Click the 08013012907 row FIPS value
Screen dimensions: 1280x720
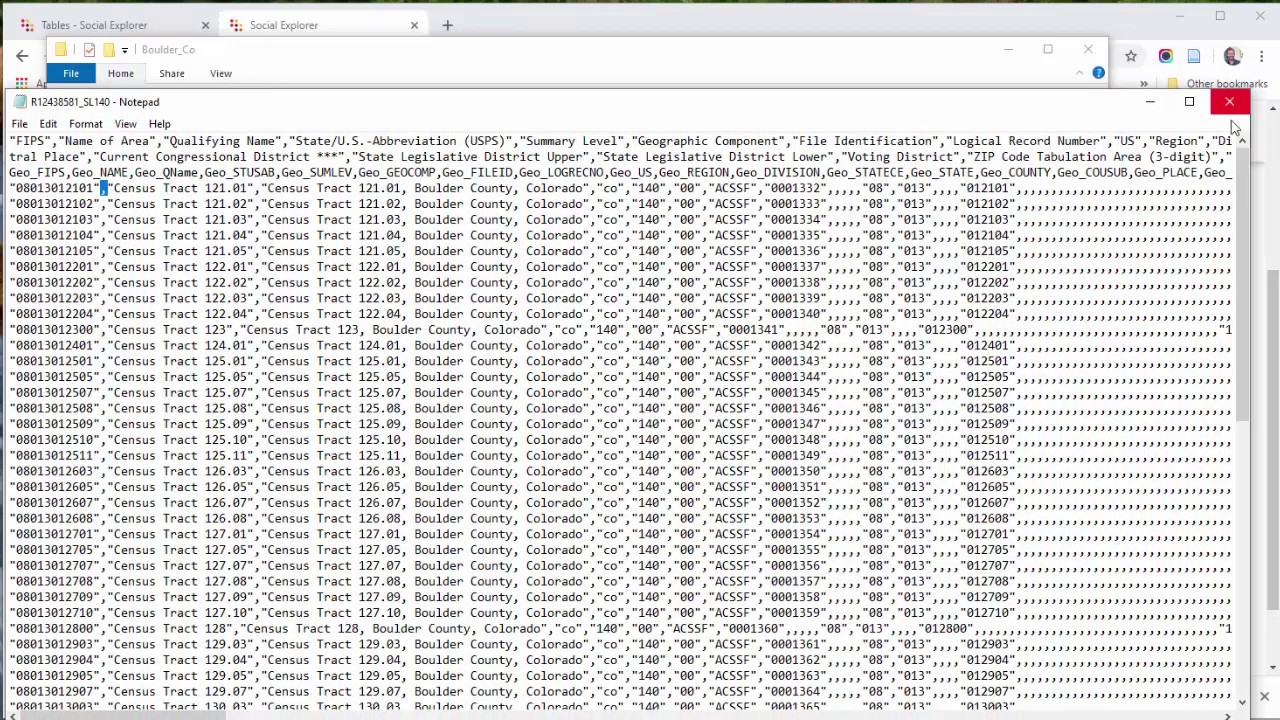55,692
